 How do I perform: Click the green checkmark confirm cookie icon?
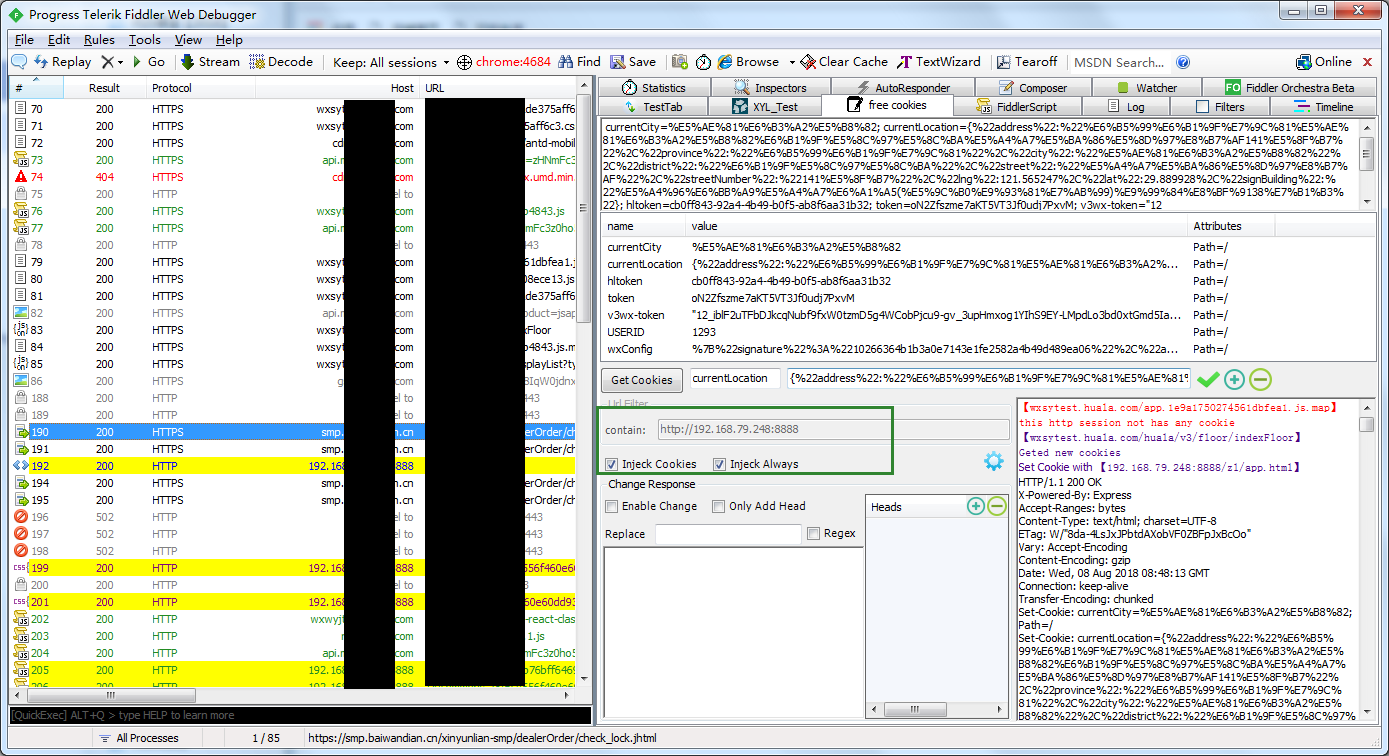[x=1208, y=380]
